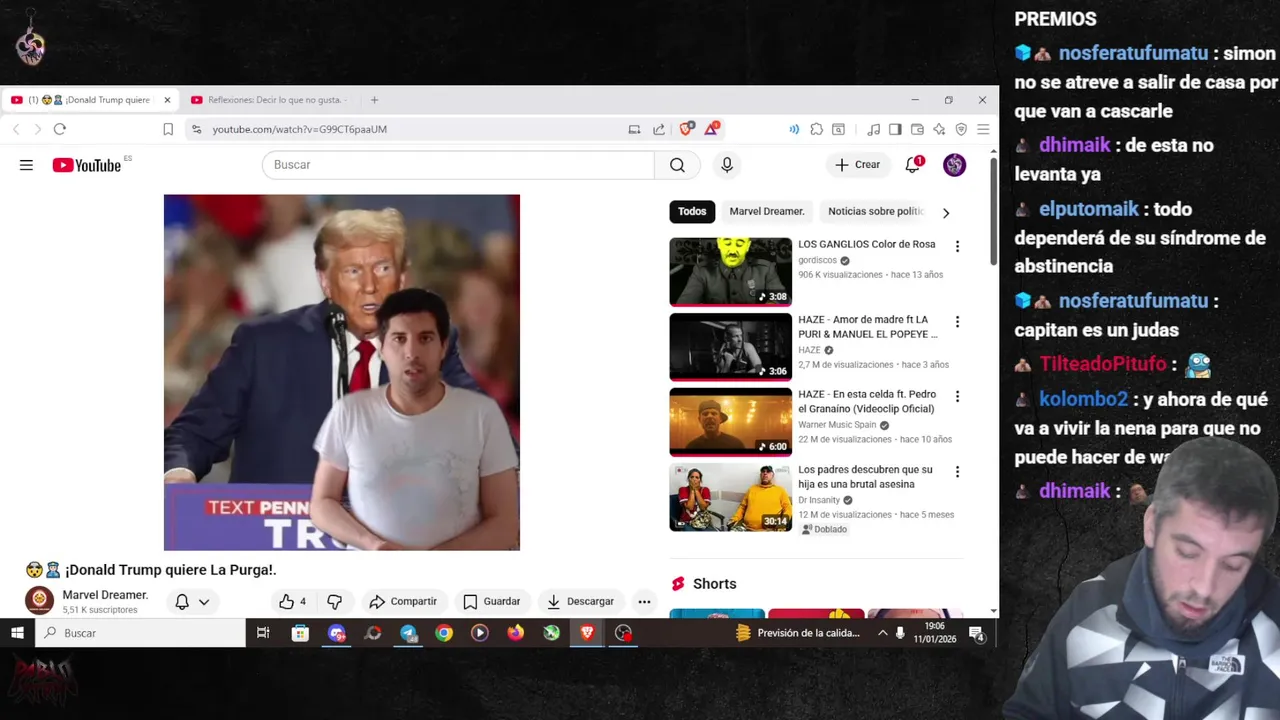Show hidden system tray icons chevron
1280x720 pixels.
pyautogui.click(x=882, y=633)
